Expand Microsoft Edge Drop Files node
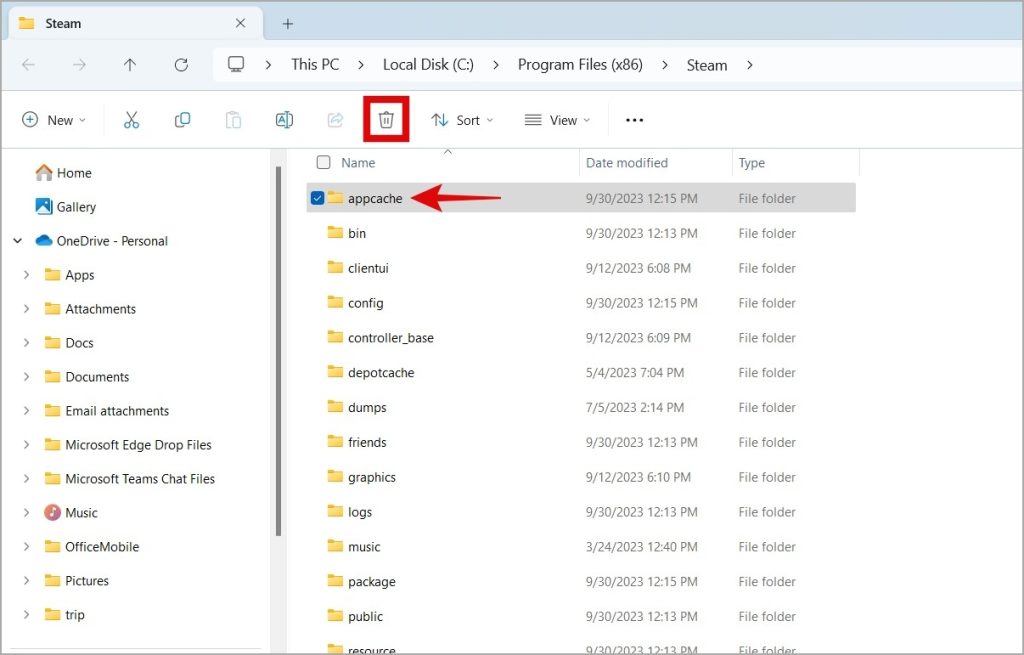1024x655 pixels. 26,445
